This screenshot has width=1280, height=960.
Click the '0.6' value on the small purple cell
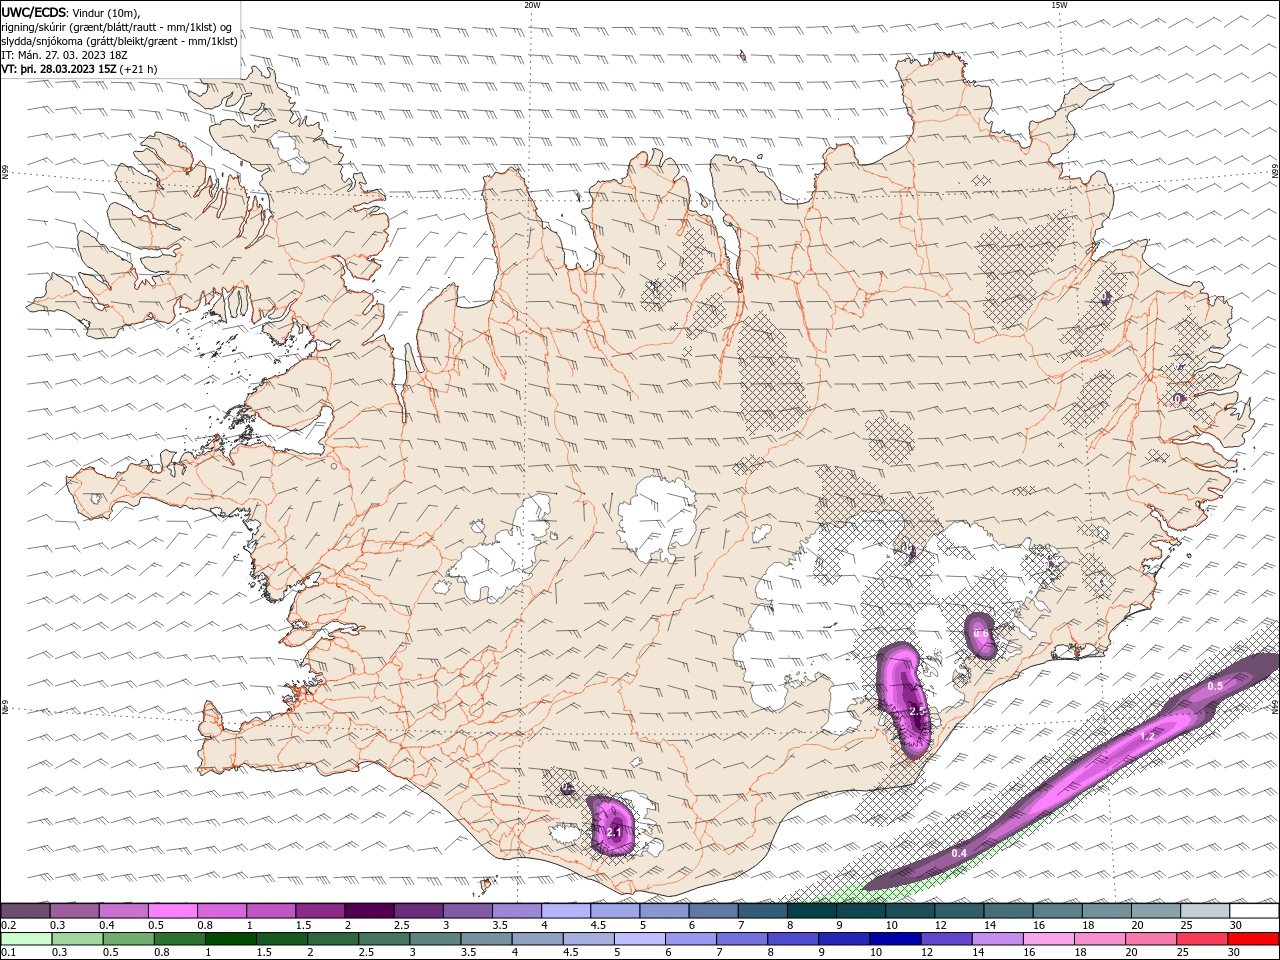pyautogui.click(x=981, y=633)
